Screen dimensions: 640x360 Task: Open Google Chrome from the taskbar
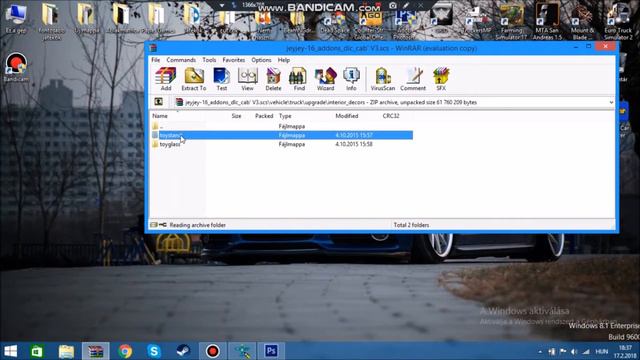pyautogui.click(x=125, y=351)
